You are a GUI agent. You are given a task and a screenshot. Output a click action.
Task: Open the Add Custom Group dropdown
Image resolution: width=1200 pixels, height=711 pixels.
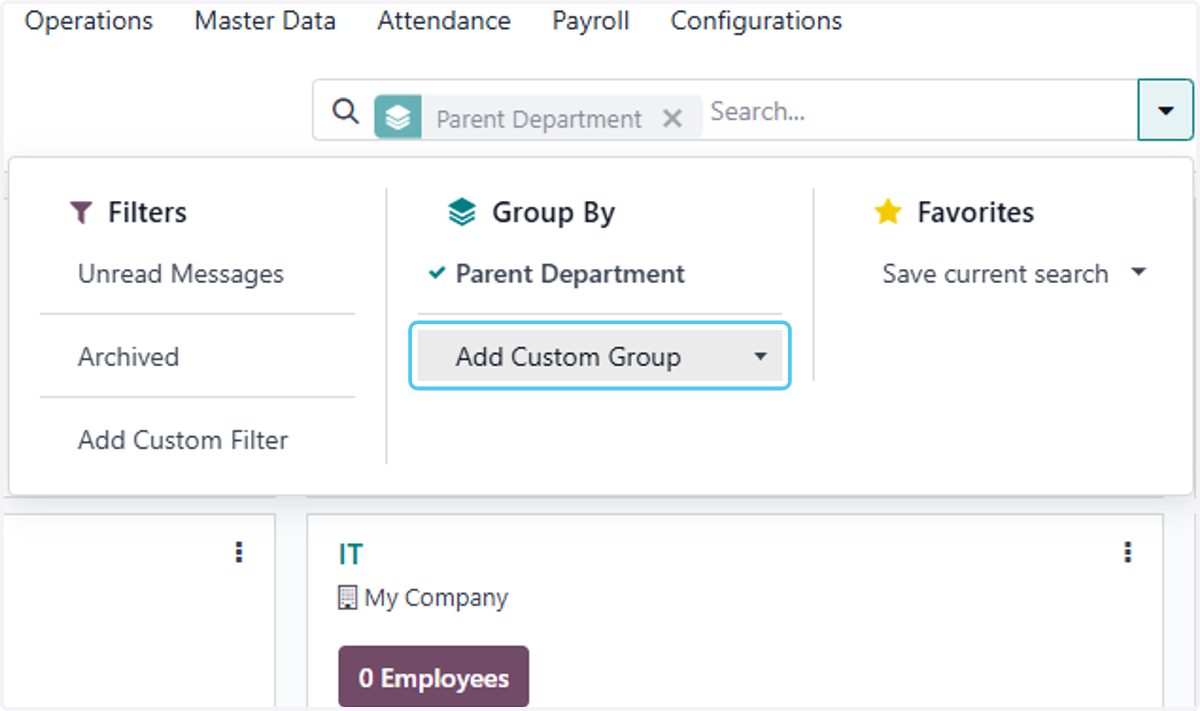600,357
